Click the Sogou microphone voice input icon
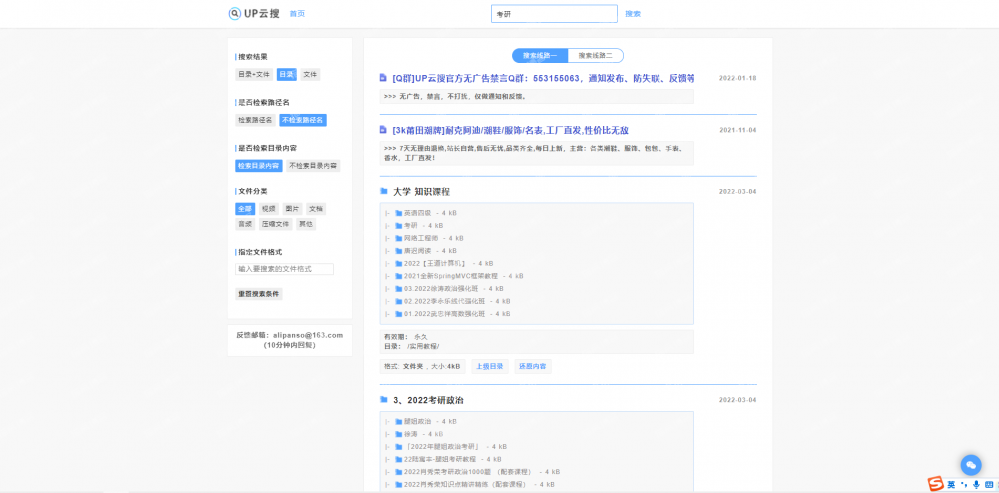Screen dimensions: 999x493 point(975,485)
